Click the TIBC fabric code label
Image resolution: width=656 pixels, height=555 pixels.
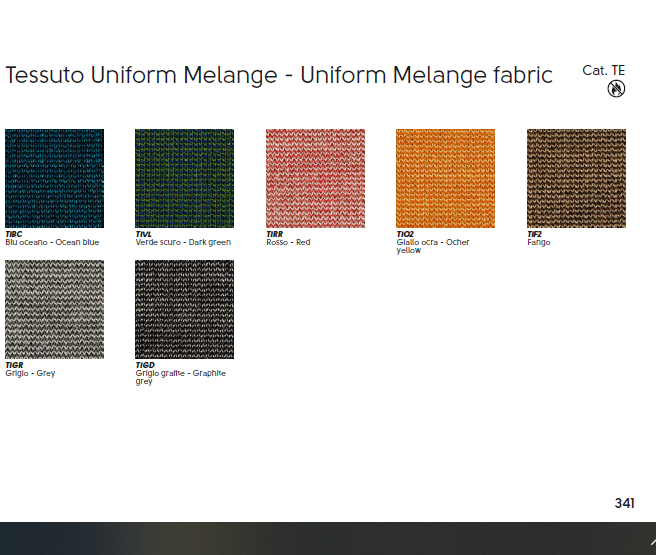13,234
